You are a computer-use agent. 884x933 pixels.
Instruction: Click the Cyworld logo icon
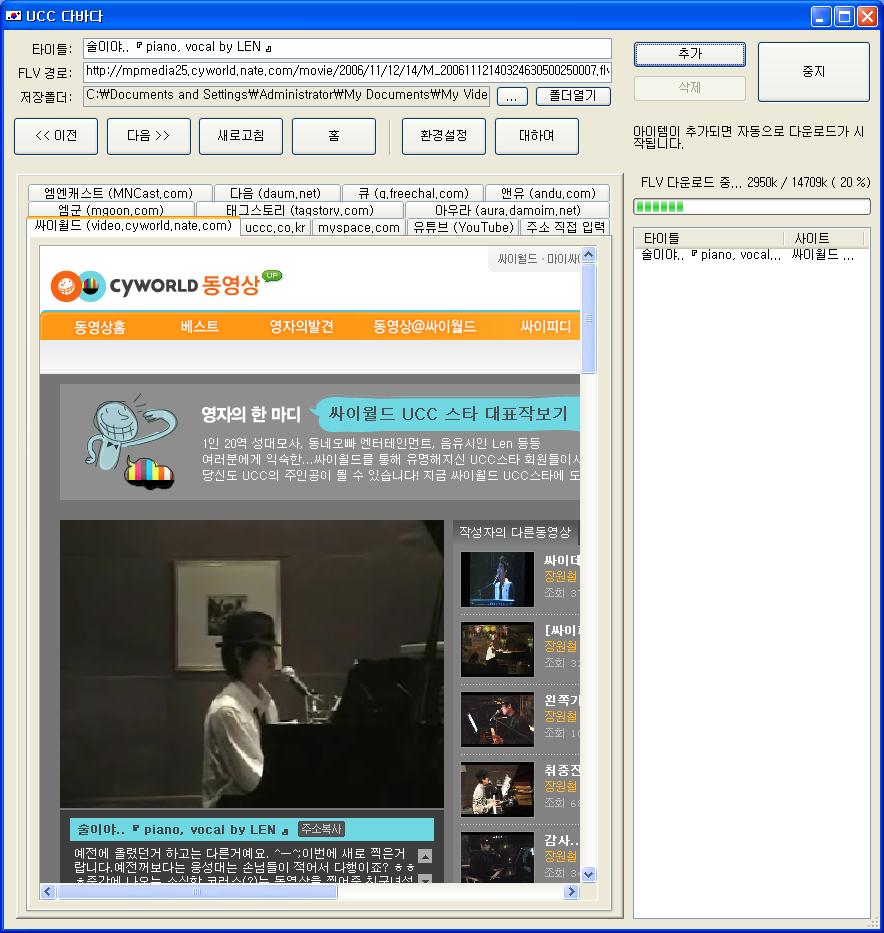click(x=78, y=286)
